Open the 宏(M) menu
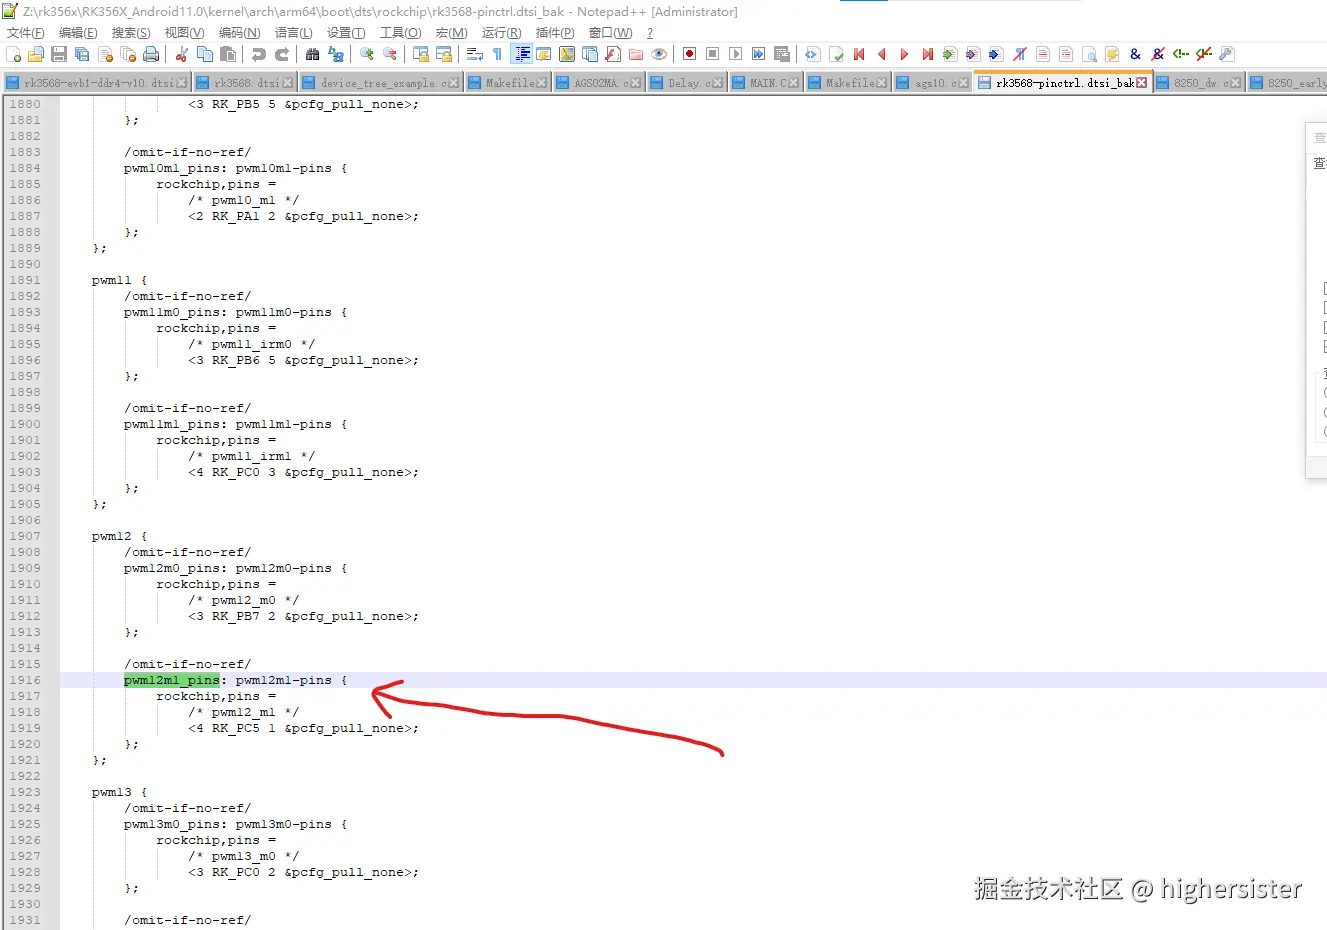1327x930 pixels. click(x=451, y=33)
